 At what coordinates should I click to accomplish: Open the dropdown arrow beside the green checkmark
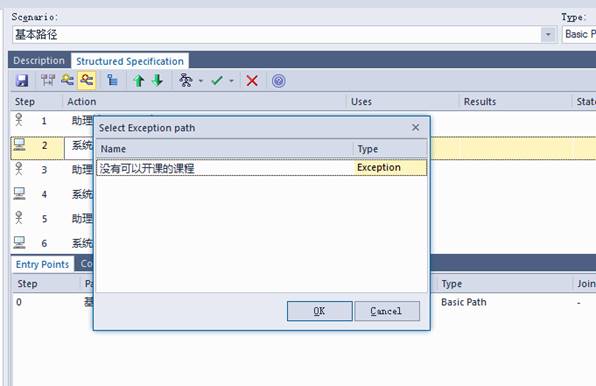tap(231, 81)
